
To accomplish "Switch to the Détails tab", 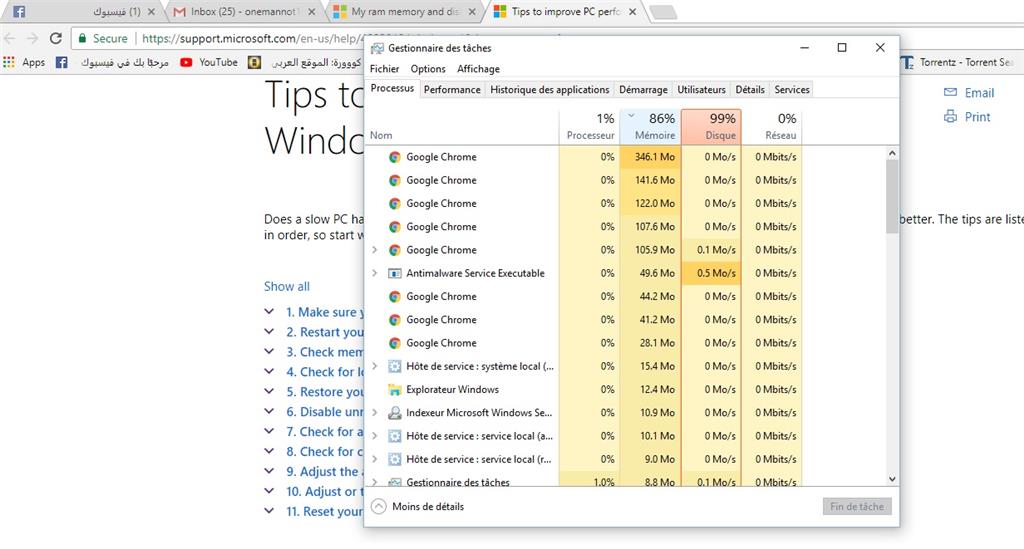I will click(750, 89).
